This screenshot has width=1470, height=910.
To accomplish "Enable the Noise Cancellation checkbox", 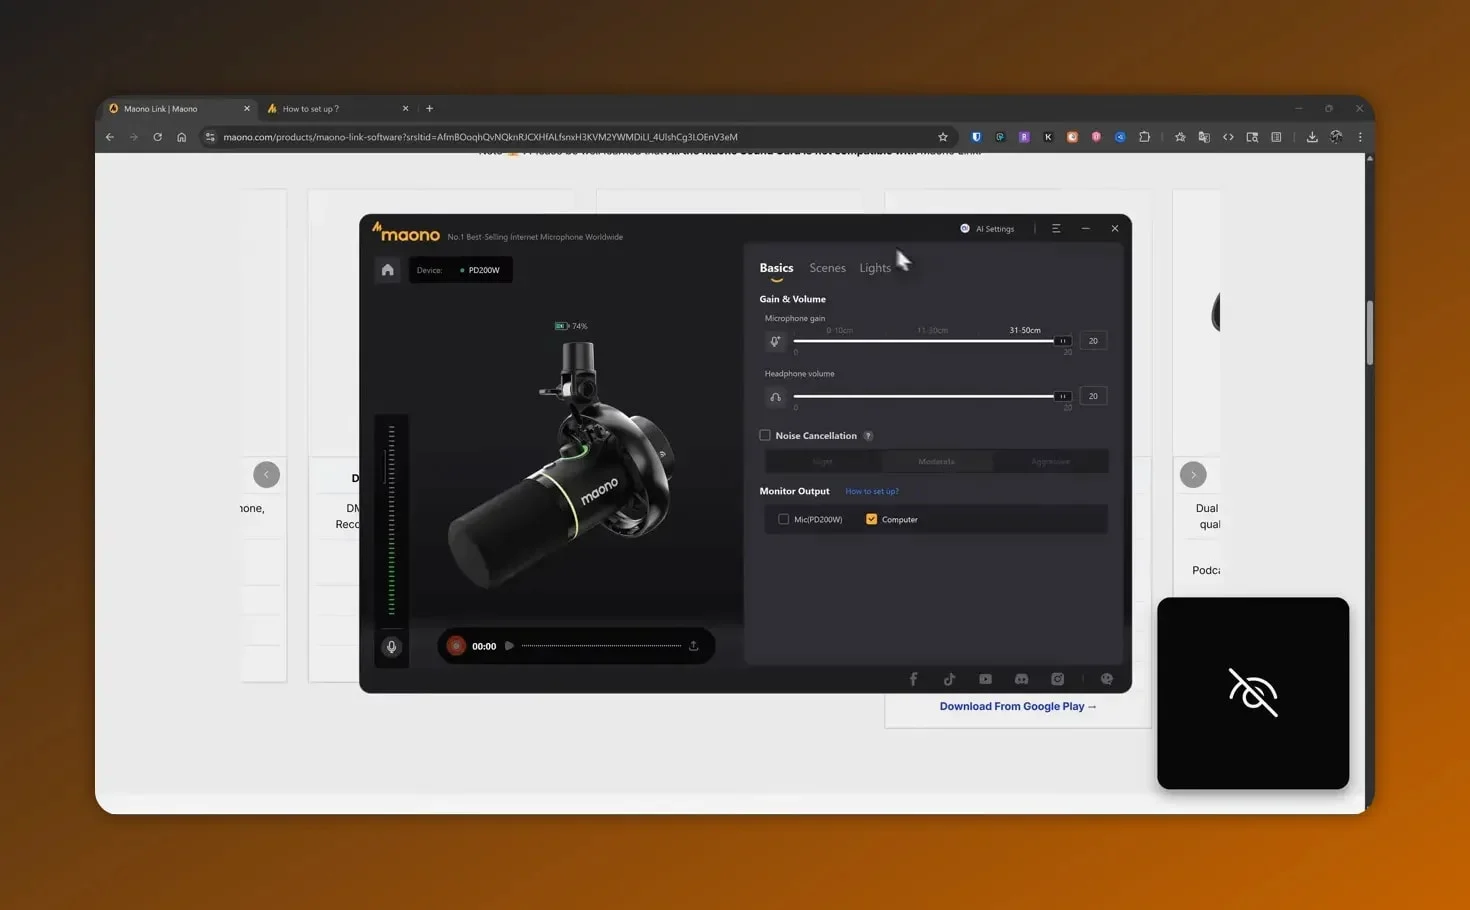I will [x=765, y=436].
